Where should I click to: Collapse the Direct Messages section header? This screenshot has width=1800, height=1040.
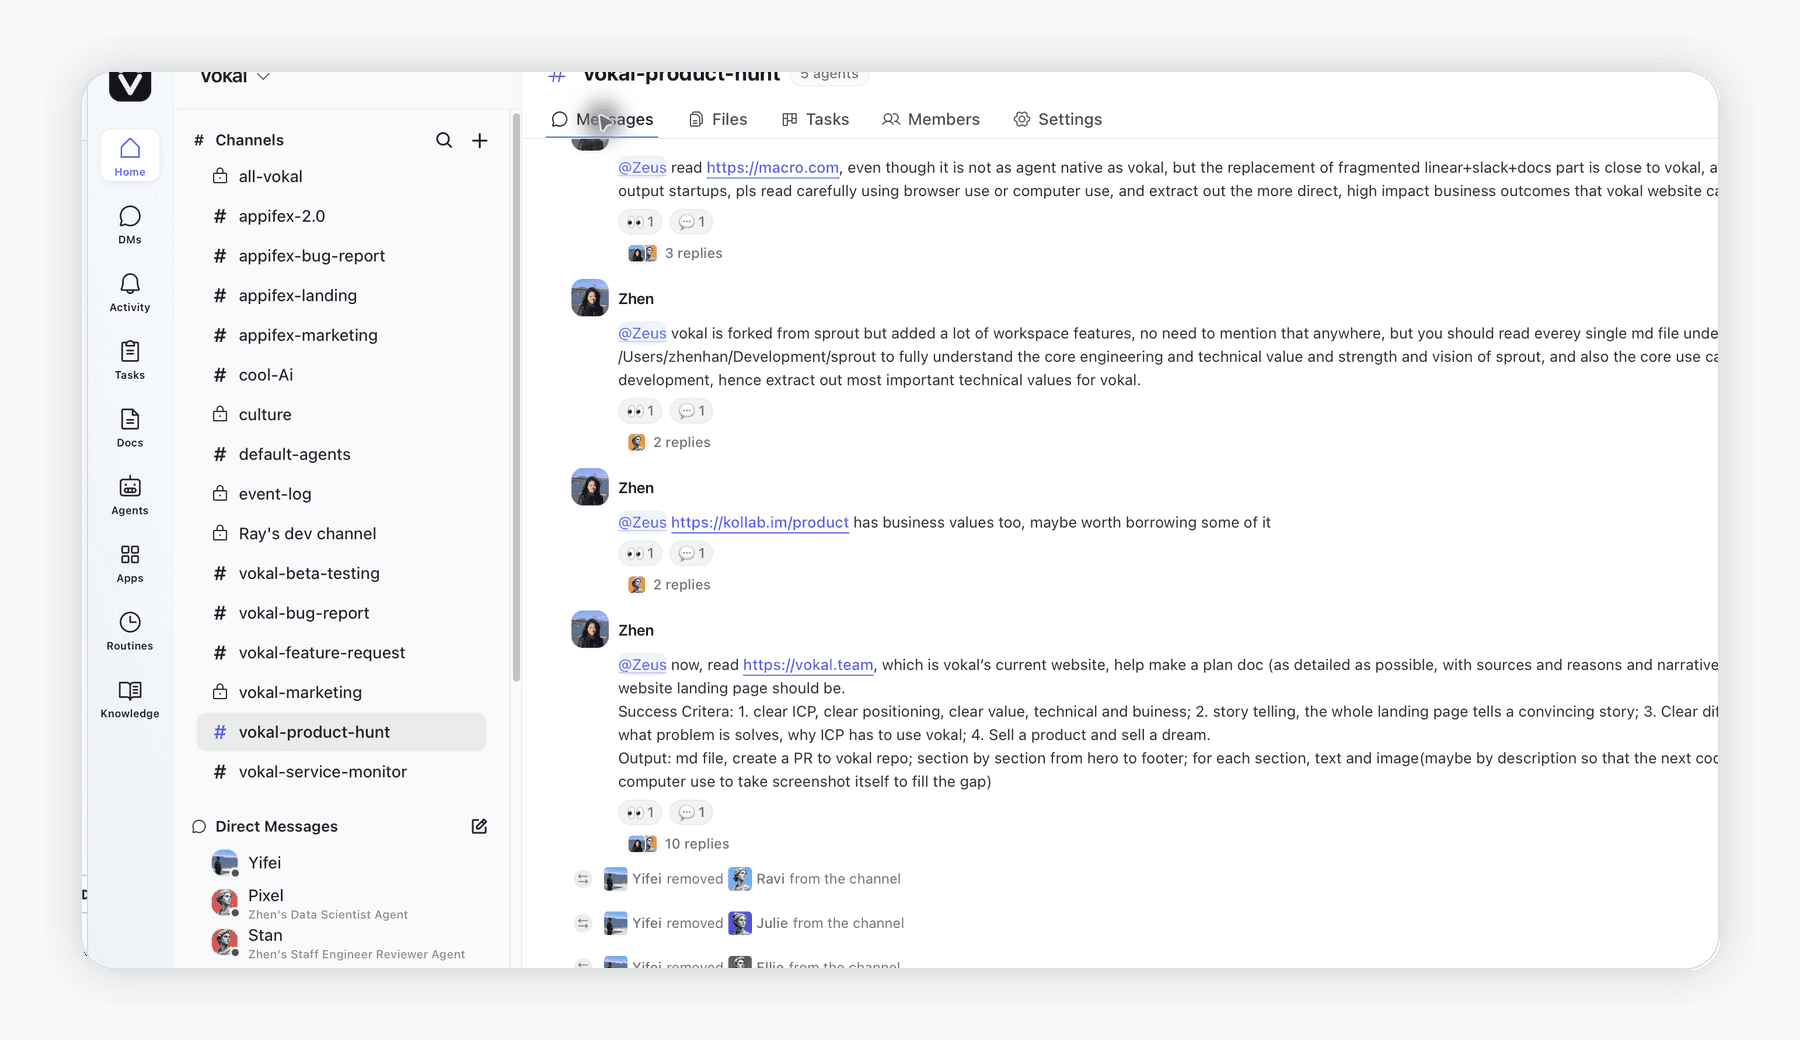coord(265,826)
